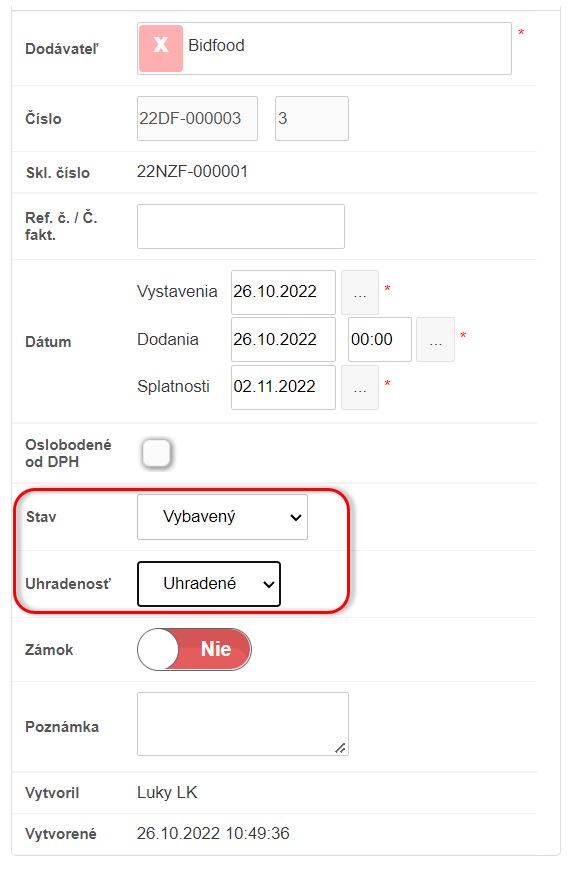Click the Ref. č. / Č. fakt. input
The image size is (579, 873).
[241, 226]
